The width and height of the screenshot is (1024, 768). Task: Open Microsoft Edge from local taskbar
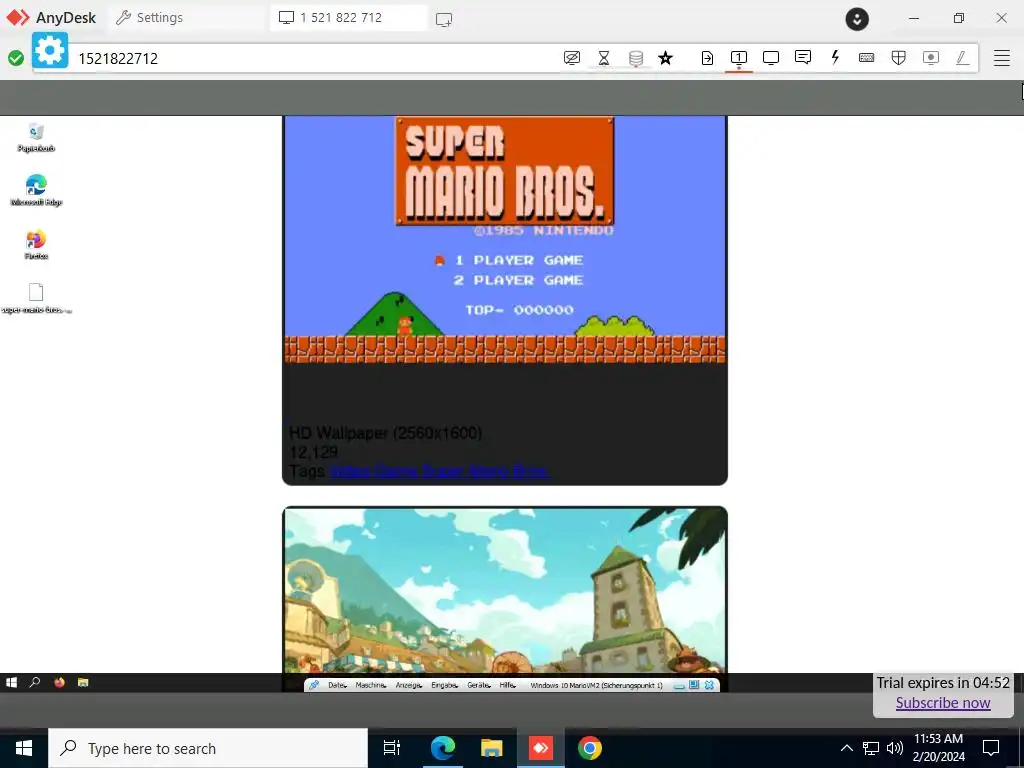[442, 748]
